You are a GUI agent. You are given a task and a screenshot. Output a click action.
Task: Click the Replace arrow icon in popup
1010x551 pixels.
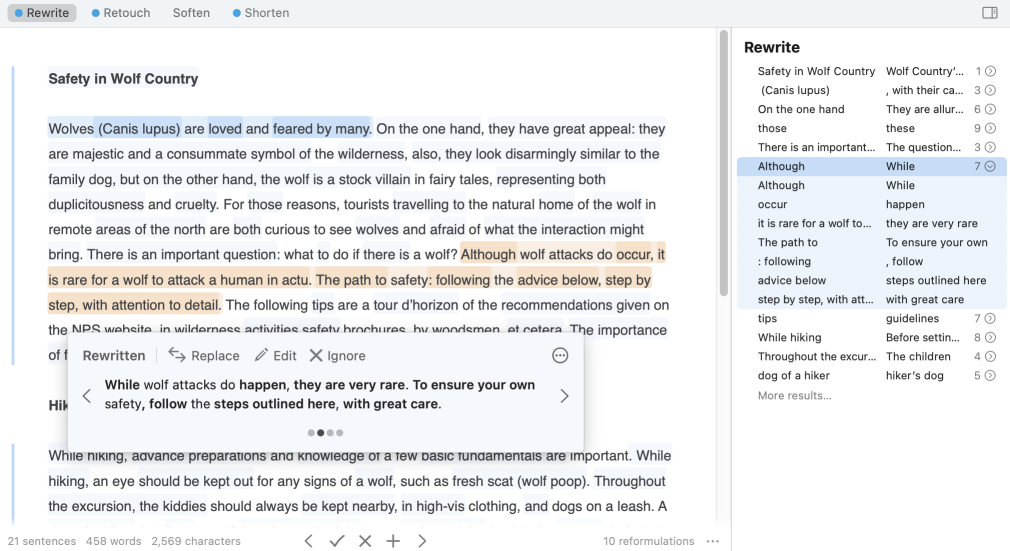tap(178, 355)
